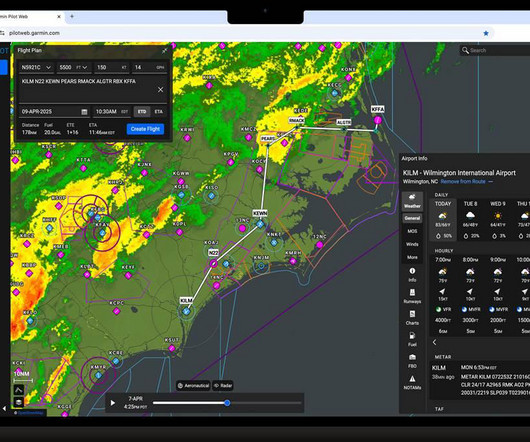Click the PEARS waypoint label on map
The width and height of the screenshot is (530, 442).
click(x=268, y=139)
